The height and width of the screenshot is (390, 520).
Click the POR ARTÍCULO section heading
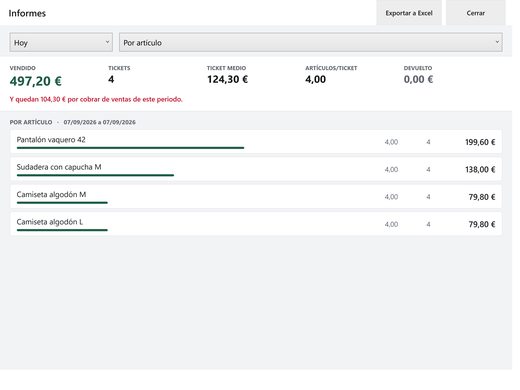point(31,122)
